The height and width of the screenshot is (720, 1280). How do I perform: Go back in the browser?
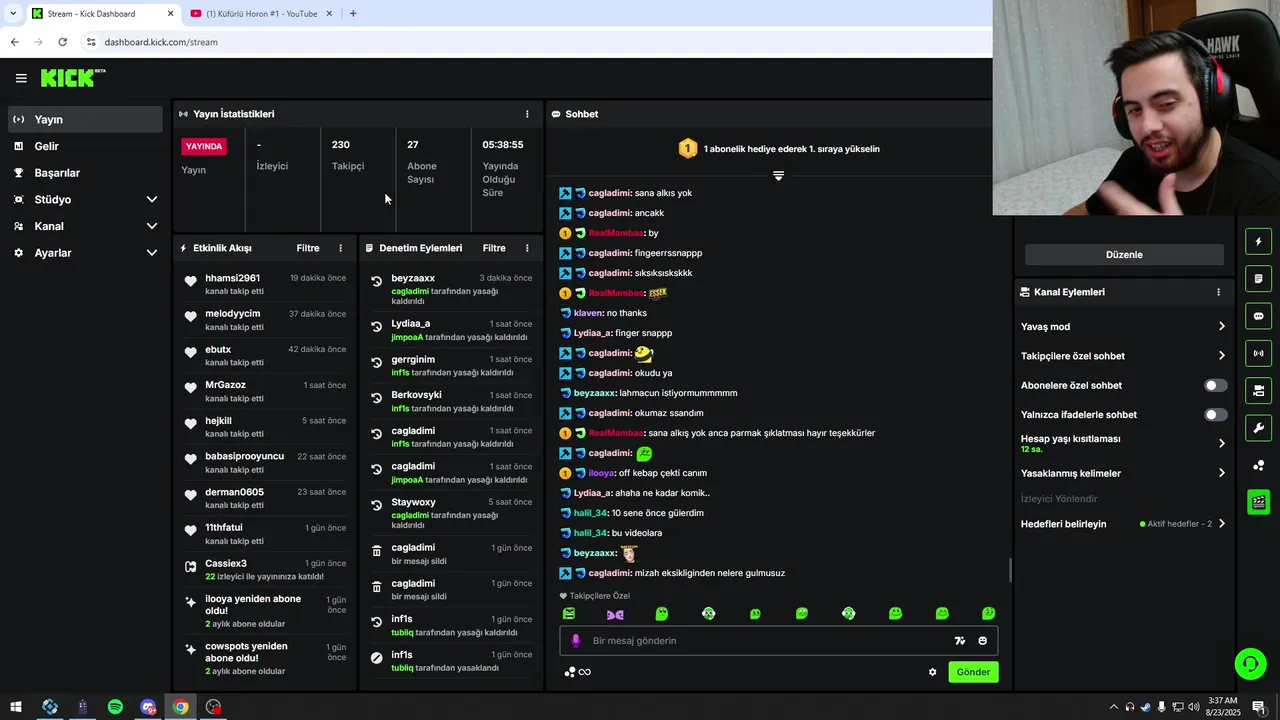click(x=14, y=42)
